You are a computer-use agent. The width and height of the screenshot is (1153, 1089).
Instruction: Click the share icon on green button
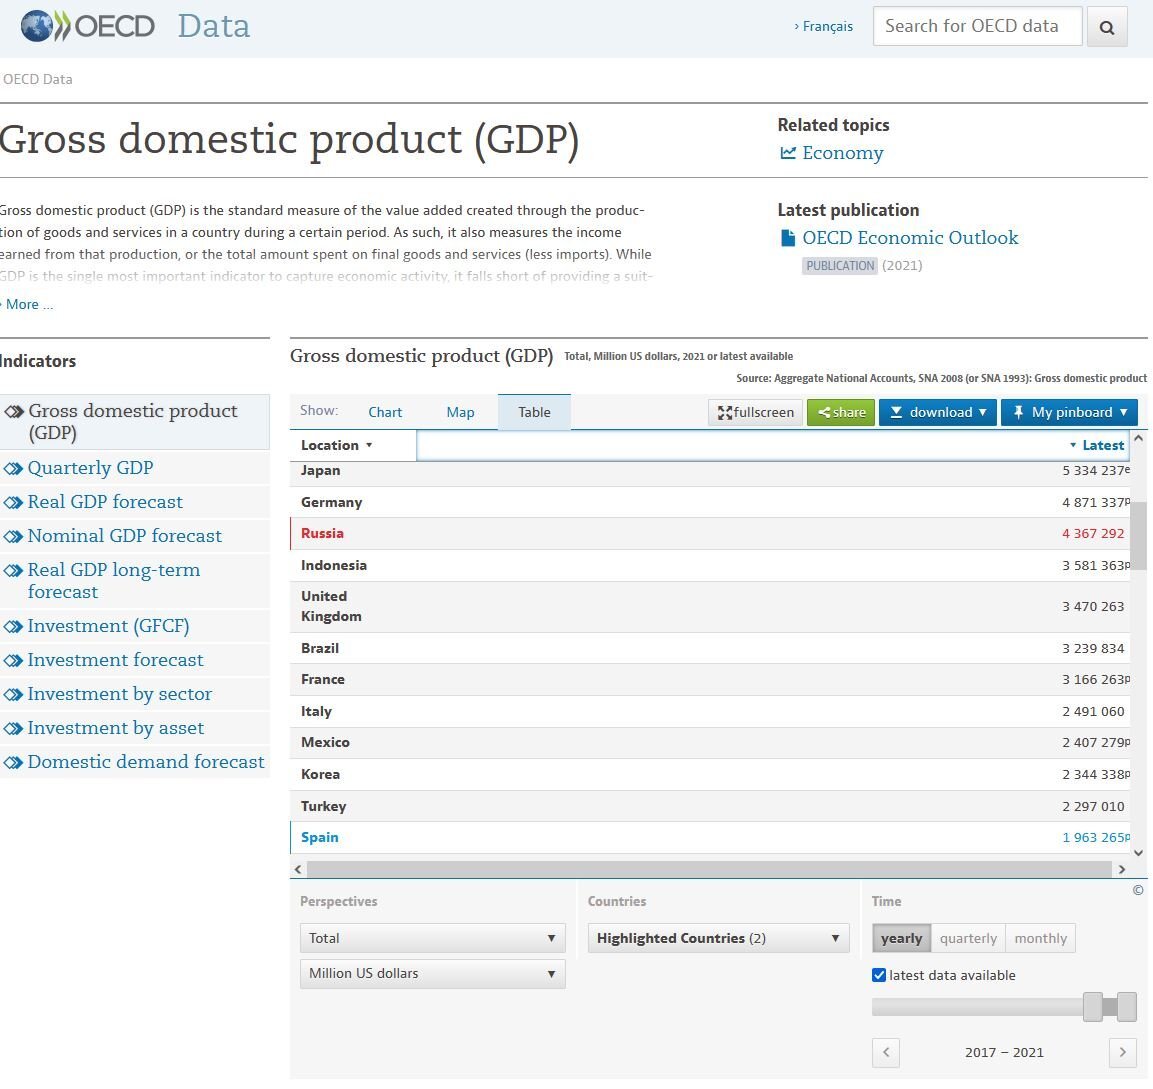824,413
